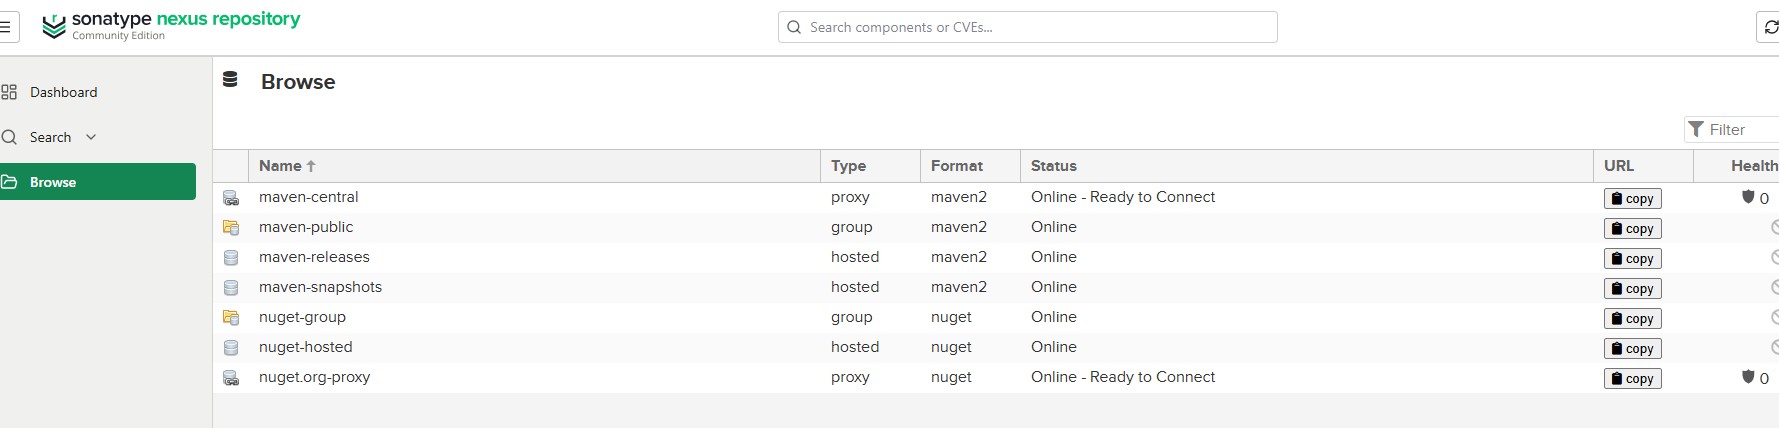Copy URL for nuget-group

click(1633, 319)
